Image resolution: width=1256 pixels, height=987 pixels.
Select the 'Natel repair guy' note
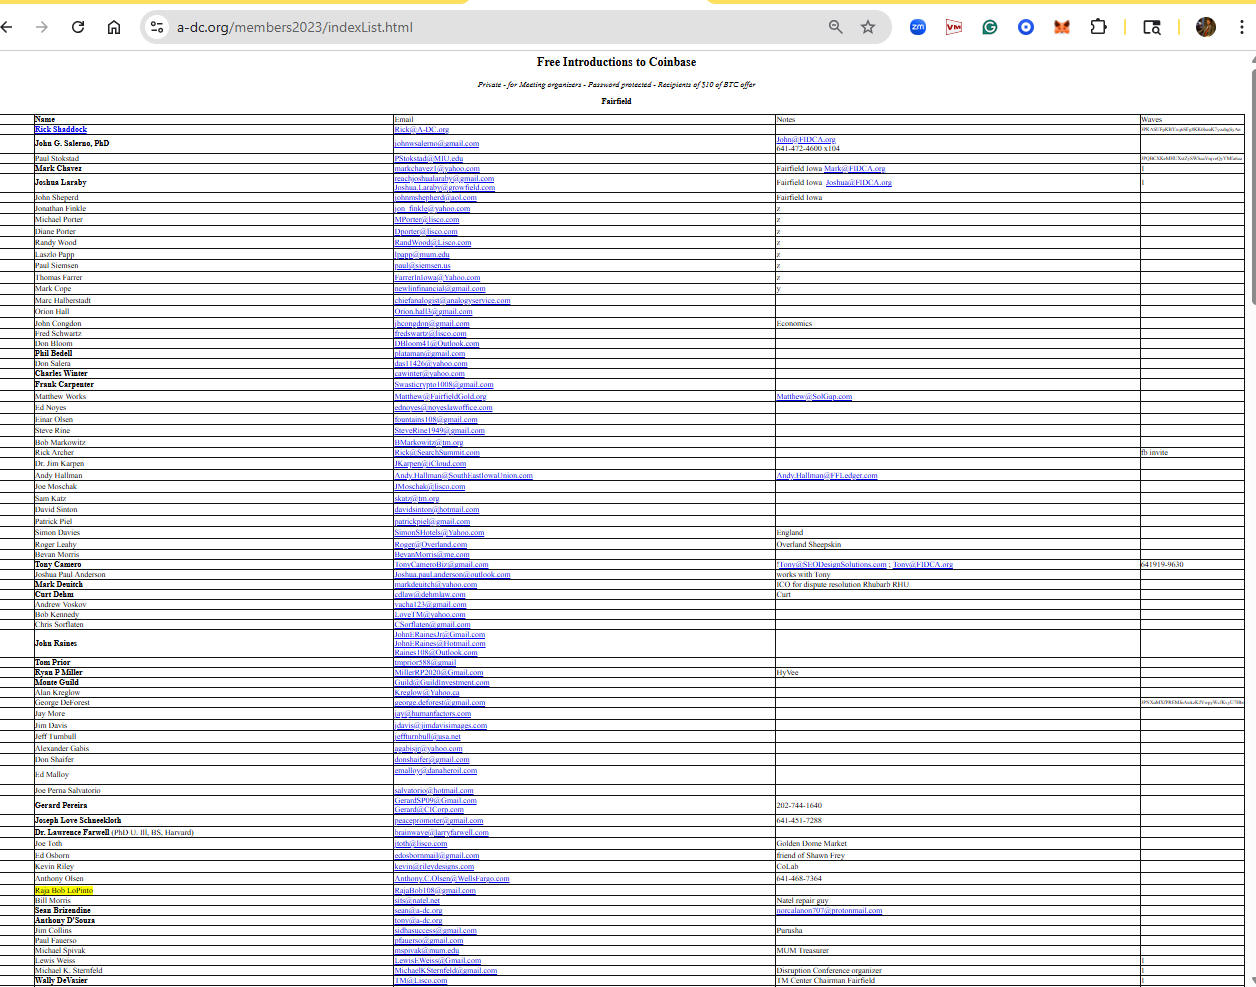coord(803,900)
